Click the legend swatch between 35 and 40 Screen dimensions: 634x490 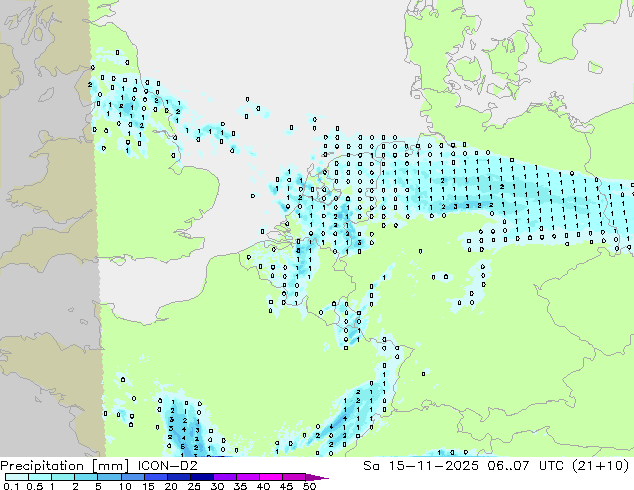pos(248,477)
